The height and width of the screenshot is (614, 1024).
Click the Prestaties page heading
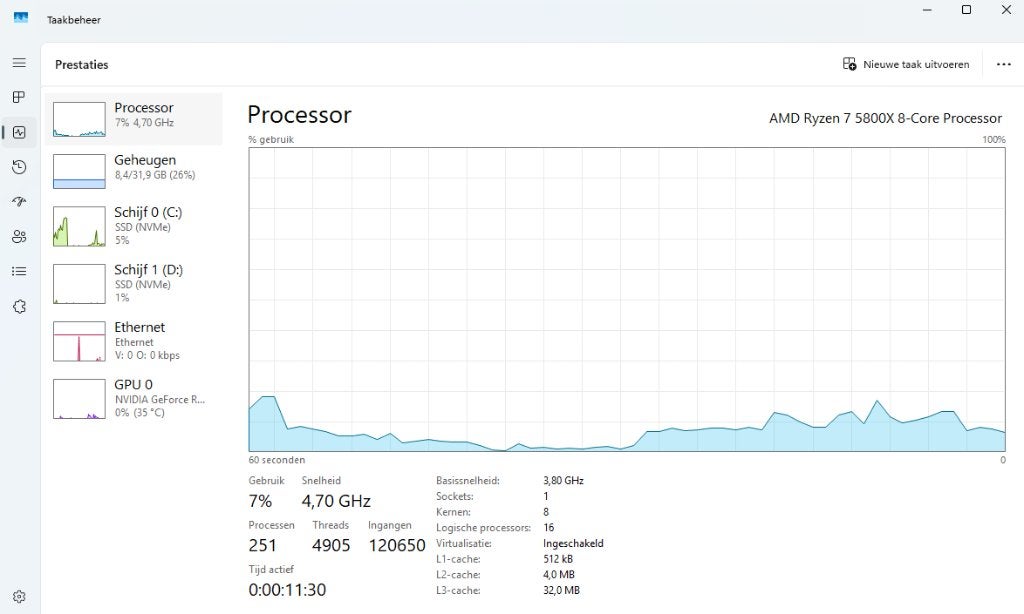[x=82, y=65]
